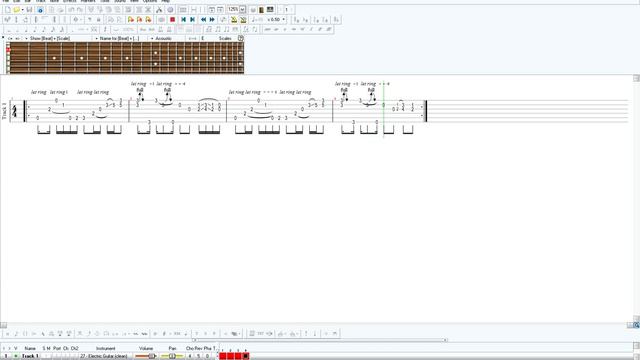The width and height of the screenshot is (640, 360).
Task: Click the vertical scrollbar up arrow of score
Action: point(636,78)
